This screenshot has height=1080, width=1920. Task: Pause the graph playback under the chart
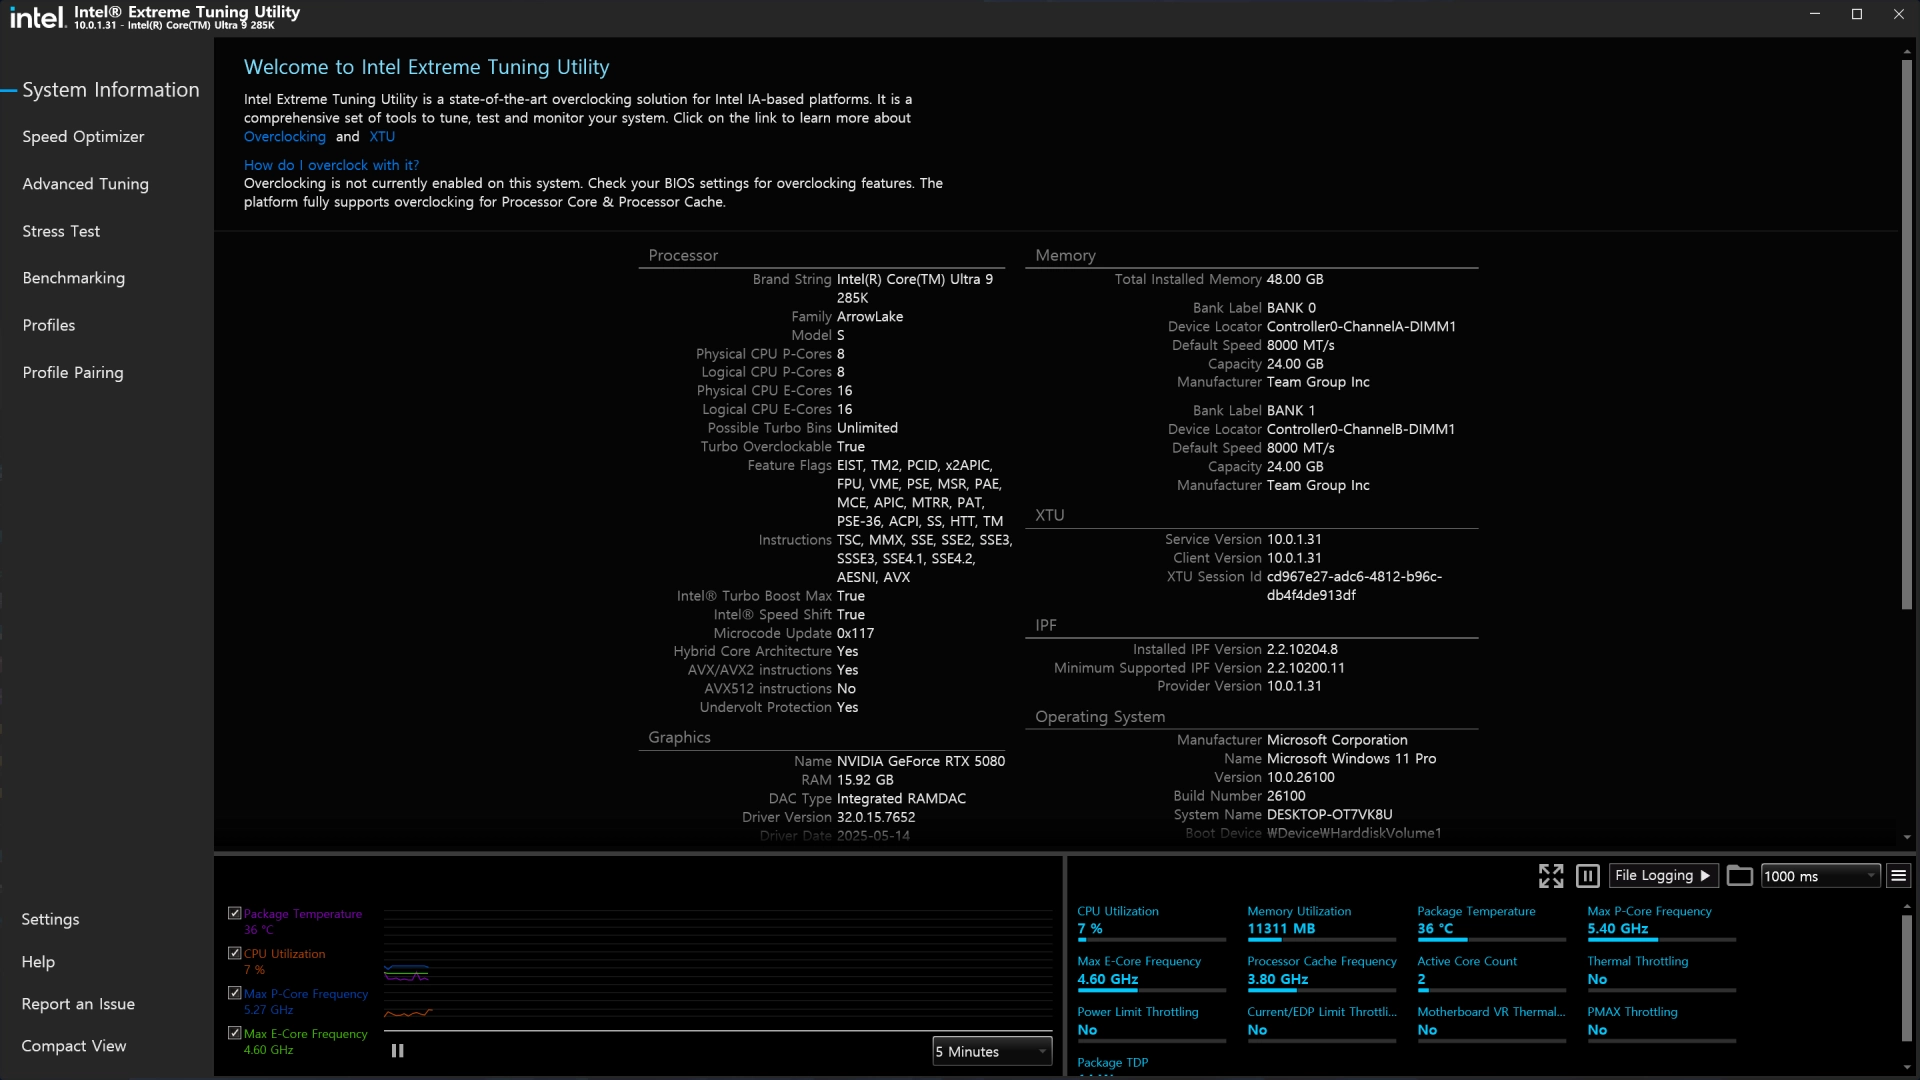pyautogui.click(x=397, y=1051)
